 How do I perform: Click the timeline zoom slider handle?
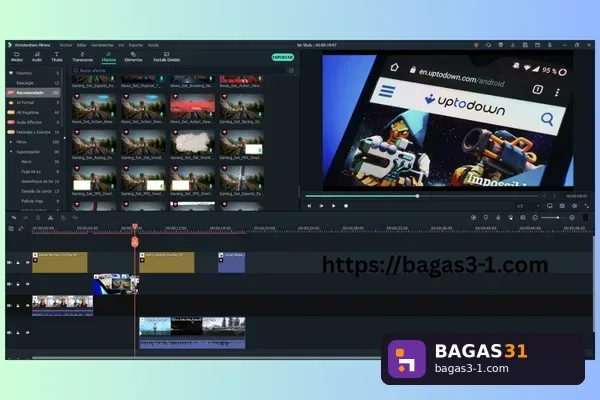click(x=558, y=218)
